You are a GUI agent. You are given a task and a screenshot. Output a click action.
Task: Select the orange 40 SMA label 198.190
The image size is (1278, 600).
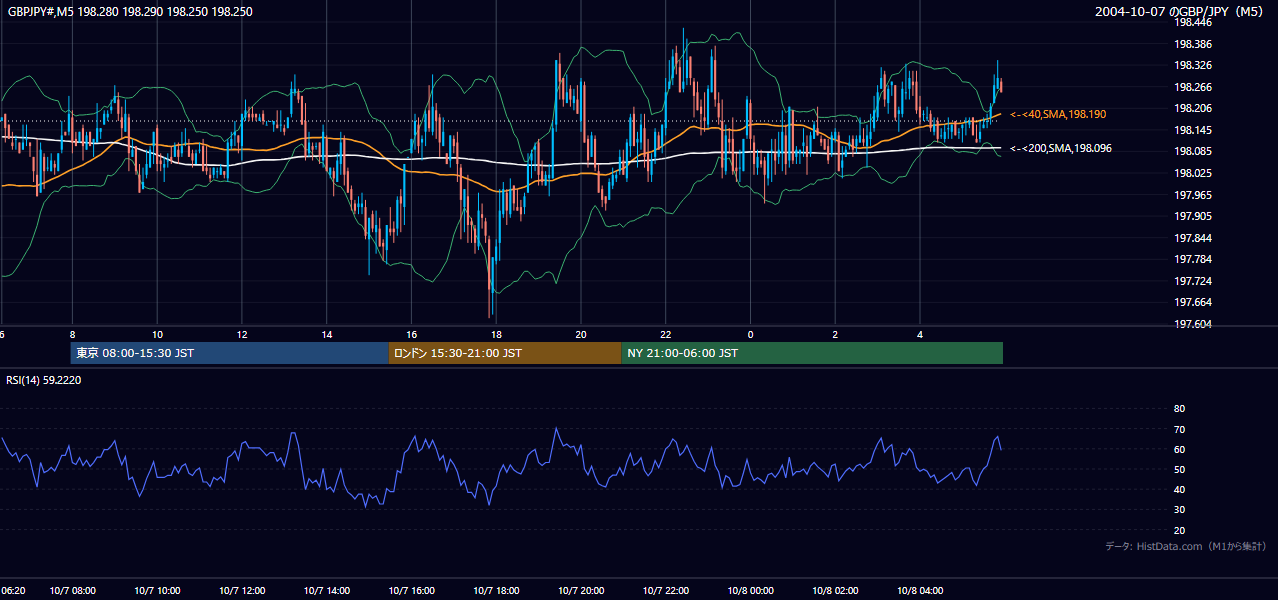click(x=1058, y=115)
